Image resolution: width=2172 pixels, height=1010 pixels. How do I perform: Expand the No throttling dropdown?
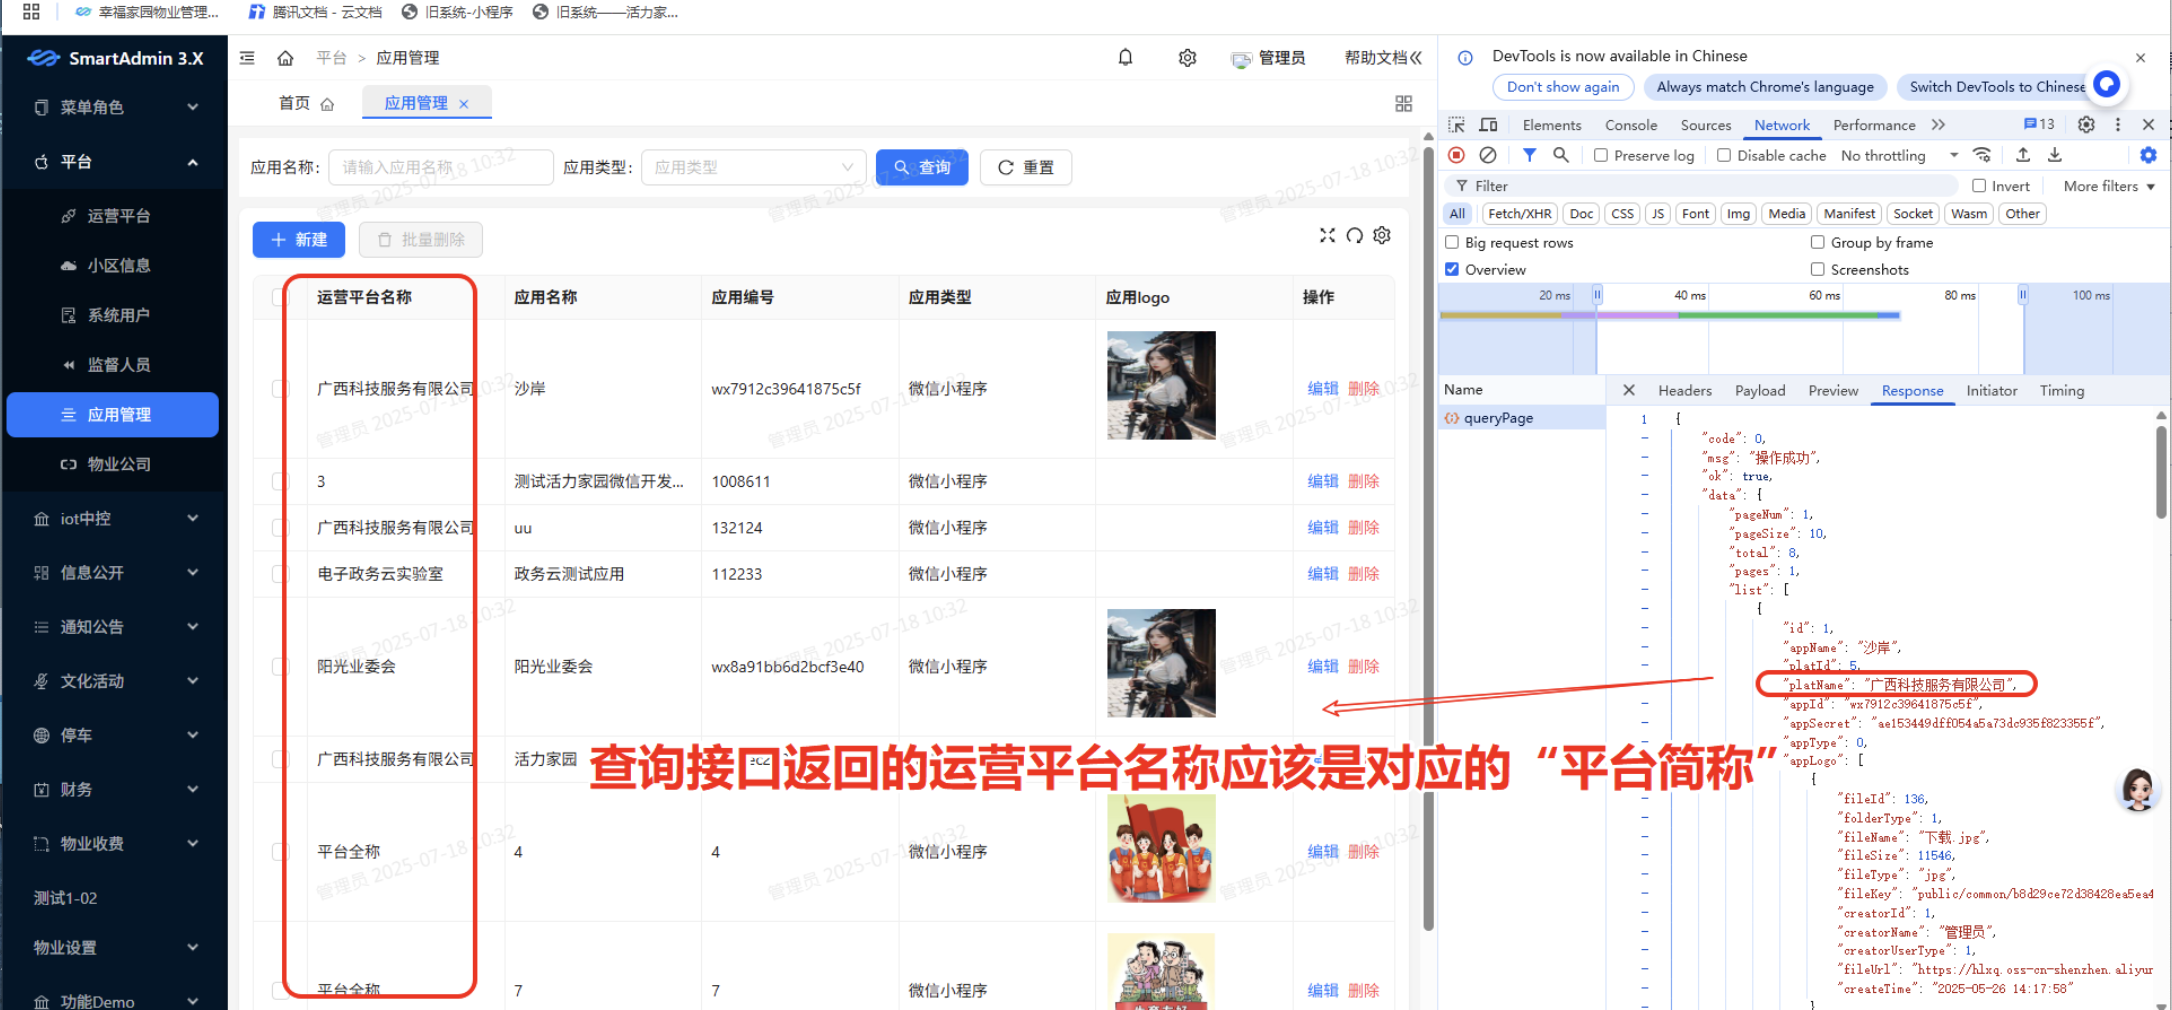click(1894, 155)
